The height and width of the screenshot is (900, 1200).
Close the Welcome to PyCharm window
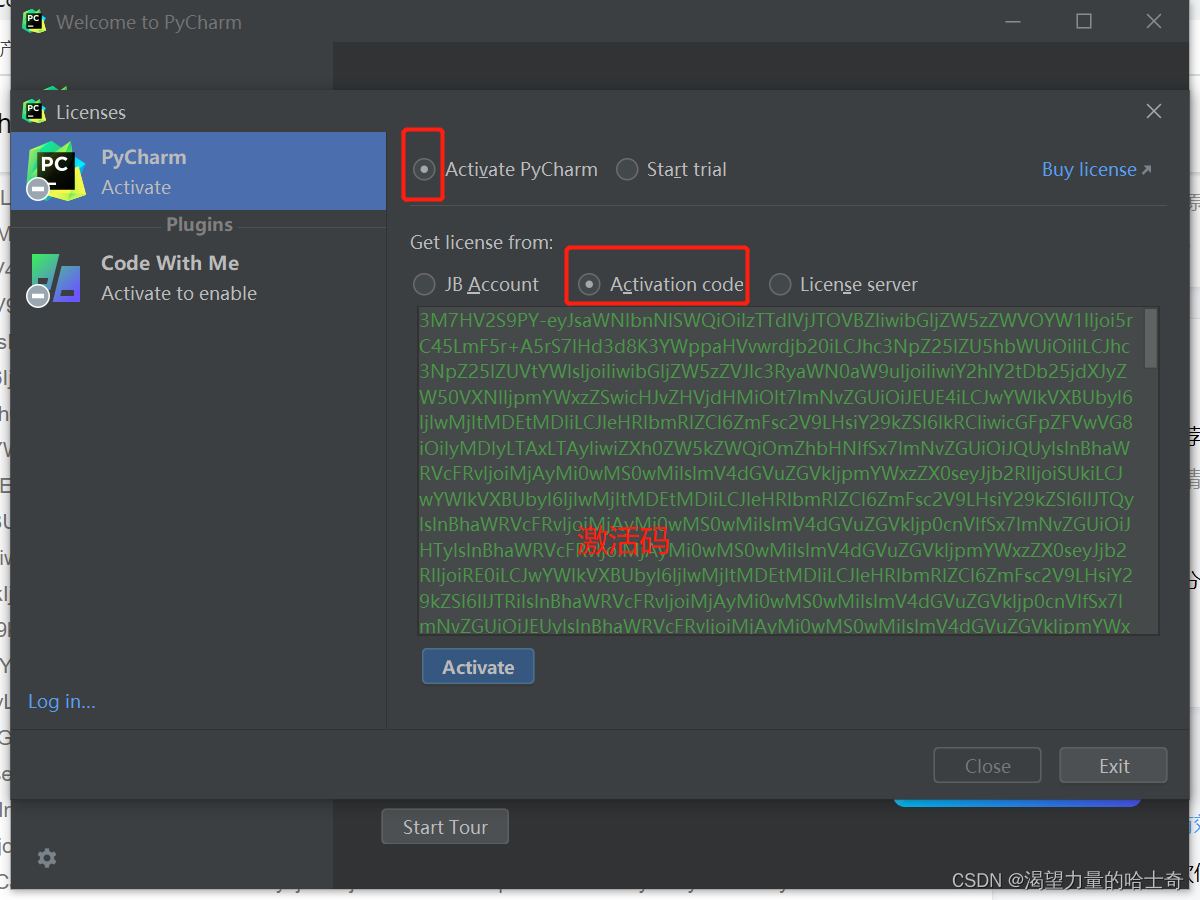[1154, 21]
